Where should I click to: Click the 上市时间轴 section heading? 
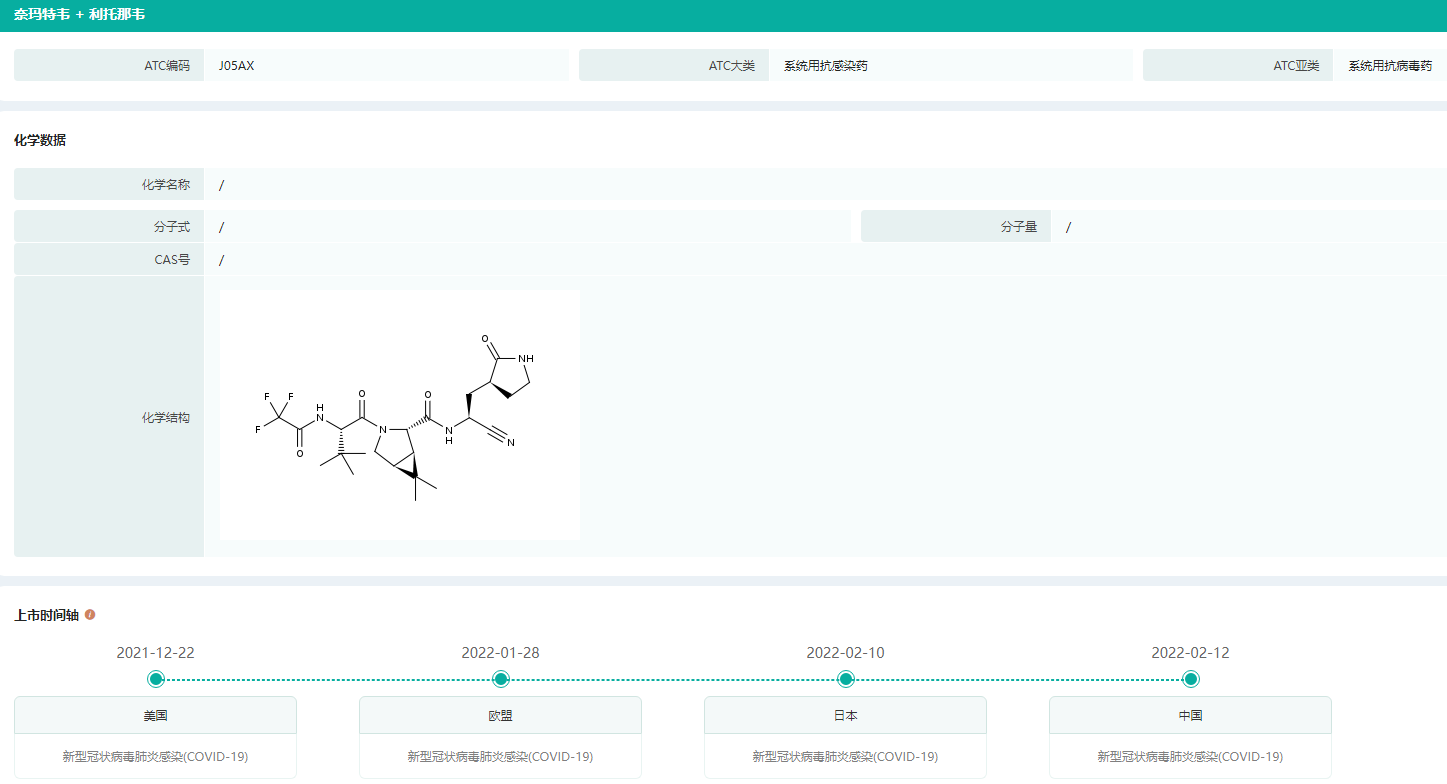(46, 615)
